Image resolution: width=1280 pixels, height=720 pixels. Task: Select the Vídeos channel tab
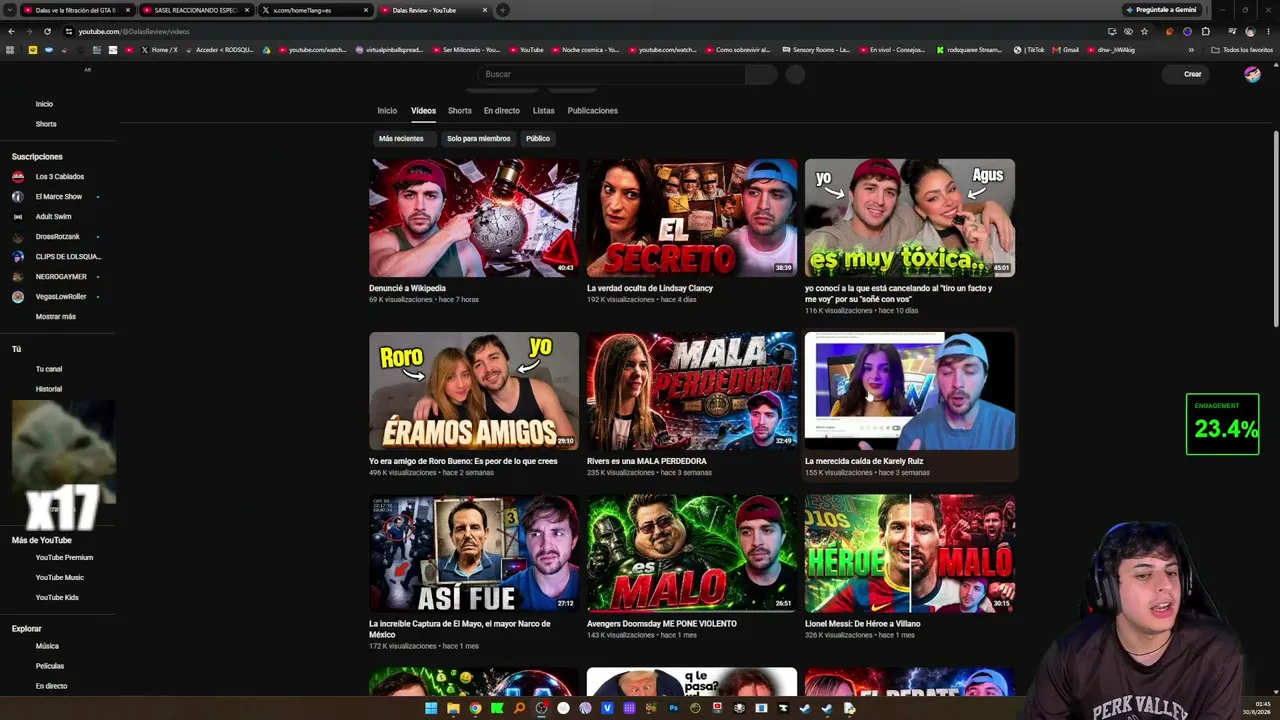coord(423,111)
